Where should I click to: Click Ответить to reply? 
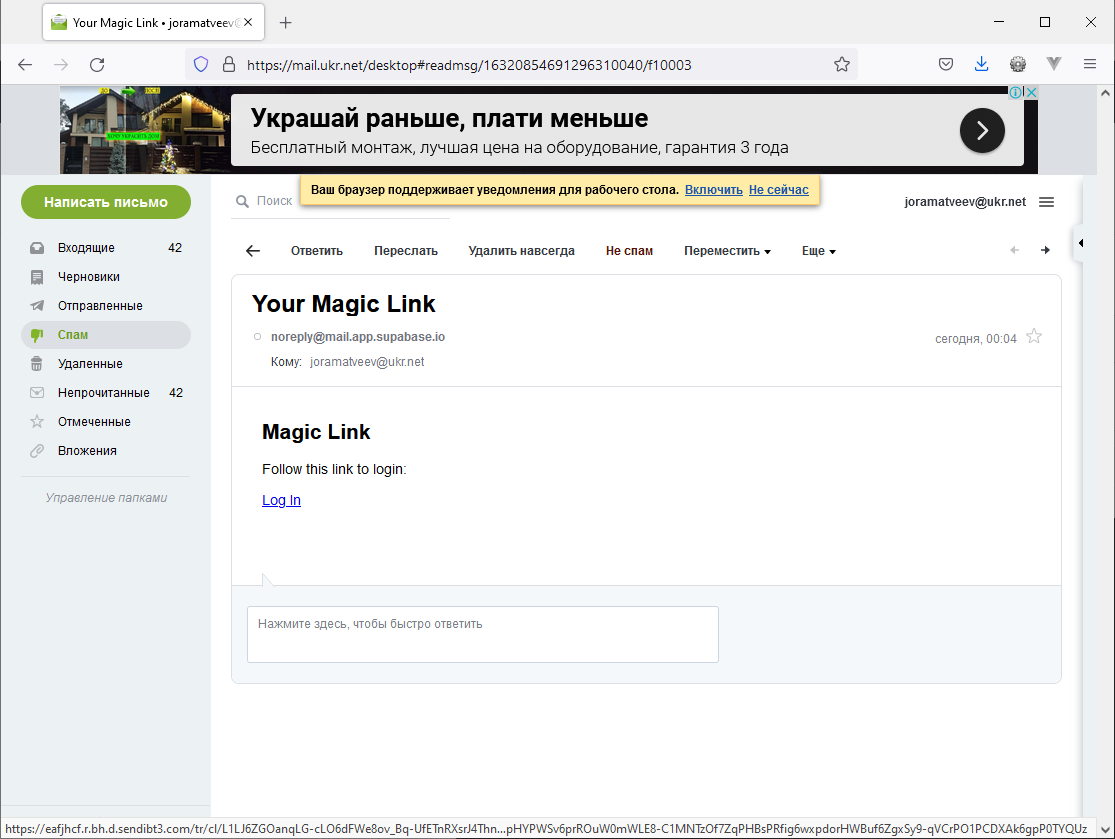[316, 251]
